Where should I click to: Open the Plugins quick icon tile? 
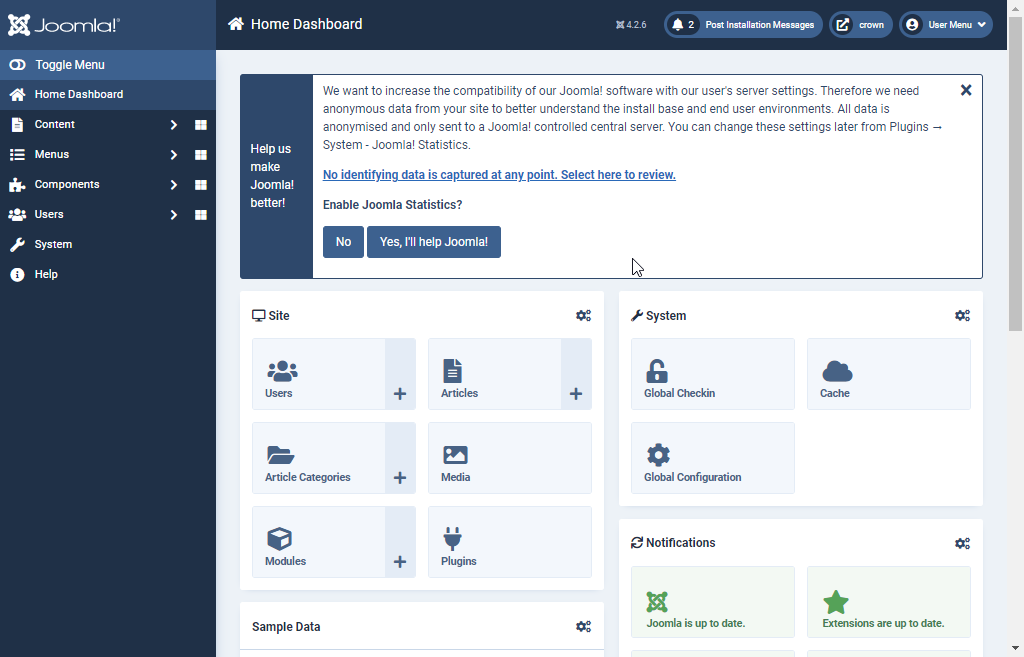click(x=510, y=542)
